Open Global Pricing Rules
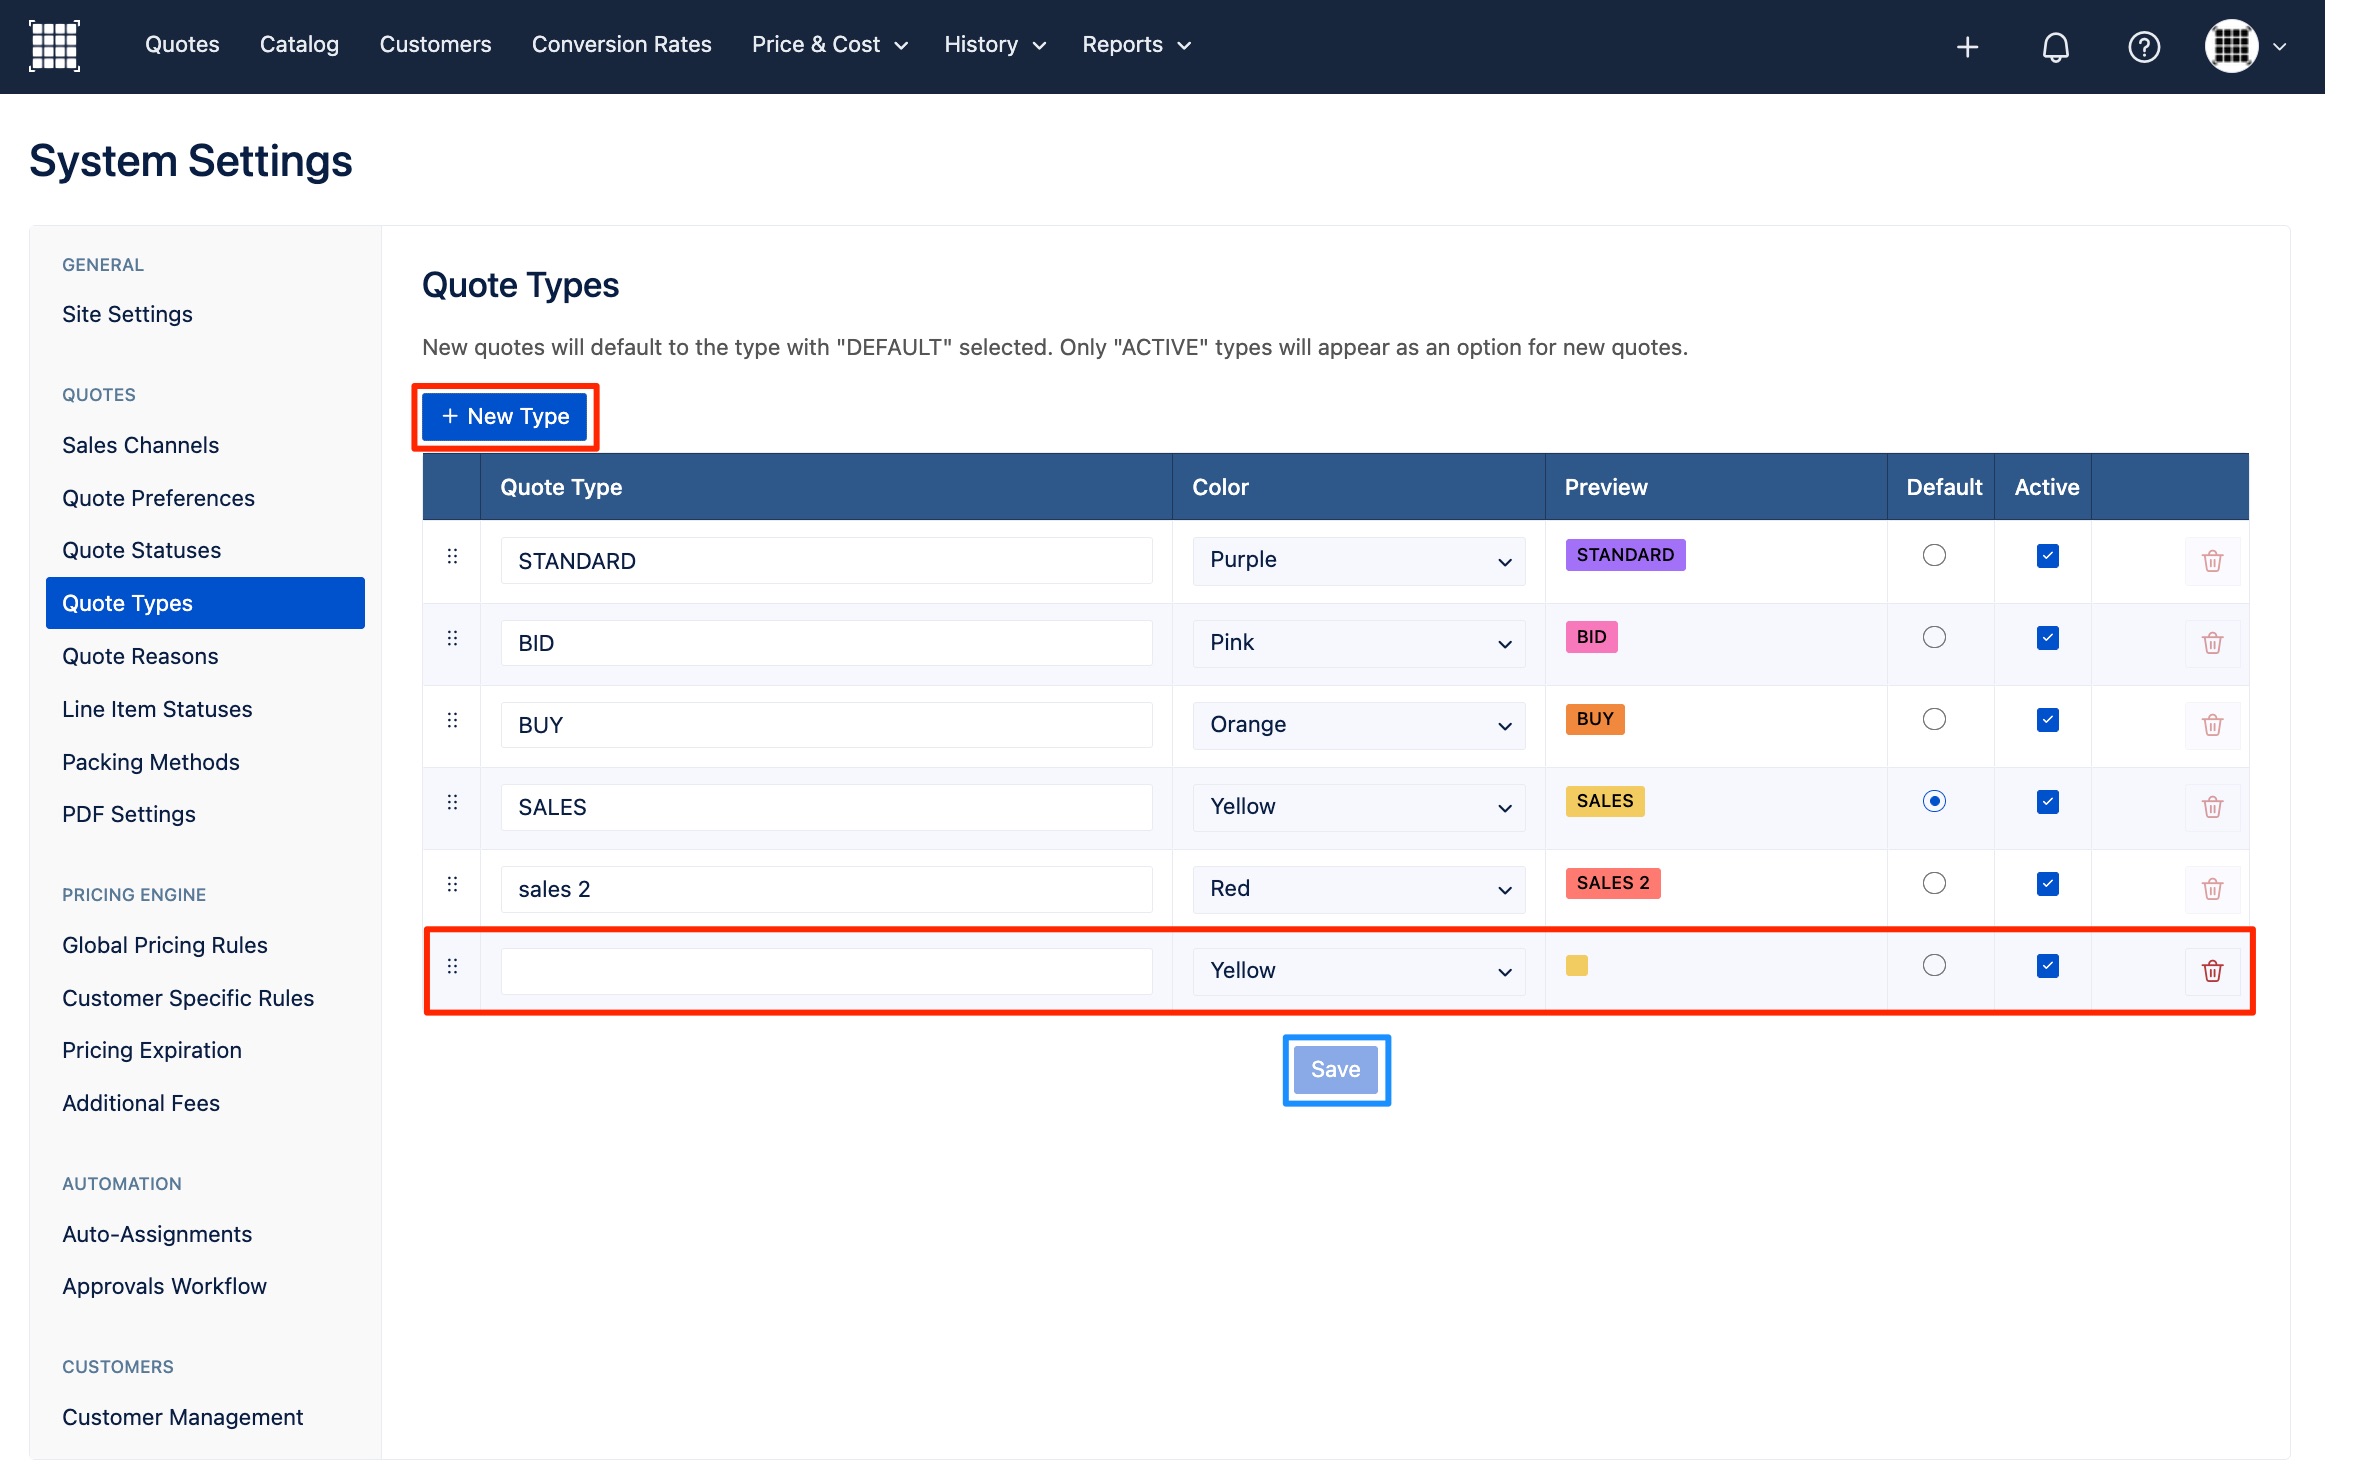 click(x=165, y=945)
